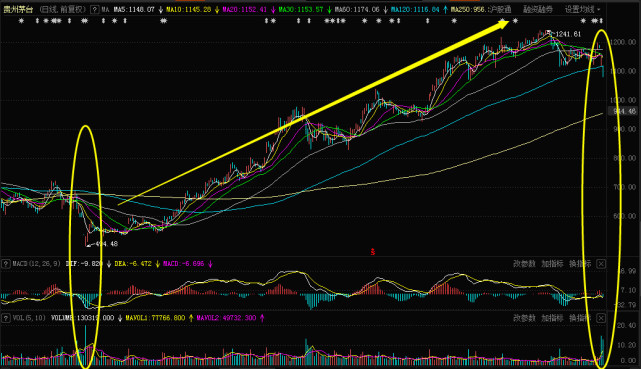Image resolution: width=641 pixels, height=369 pixels.
Task: Click the red S marker on chart
Action: (372, 252)
